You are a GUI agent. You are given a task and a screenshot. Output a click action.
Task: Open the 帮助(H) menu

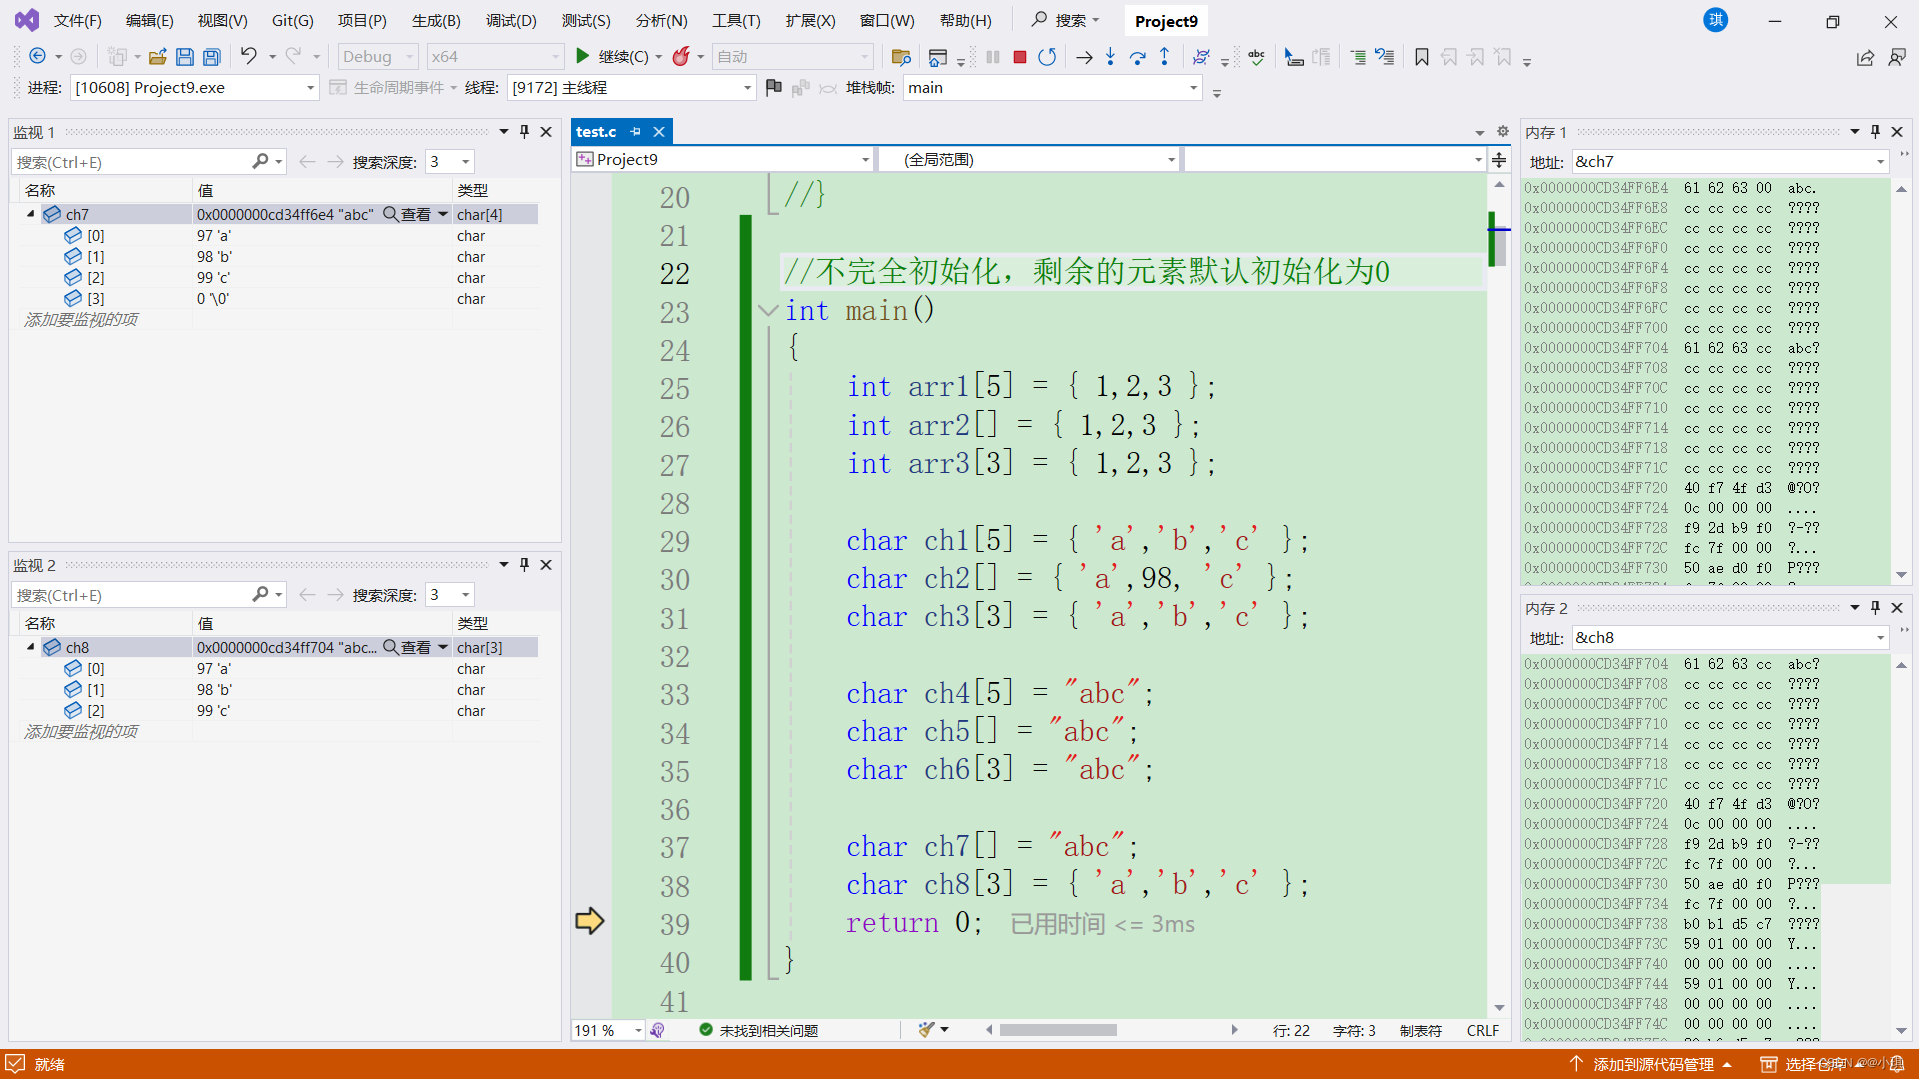(x=965, y=21)
